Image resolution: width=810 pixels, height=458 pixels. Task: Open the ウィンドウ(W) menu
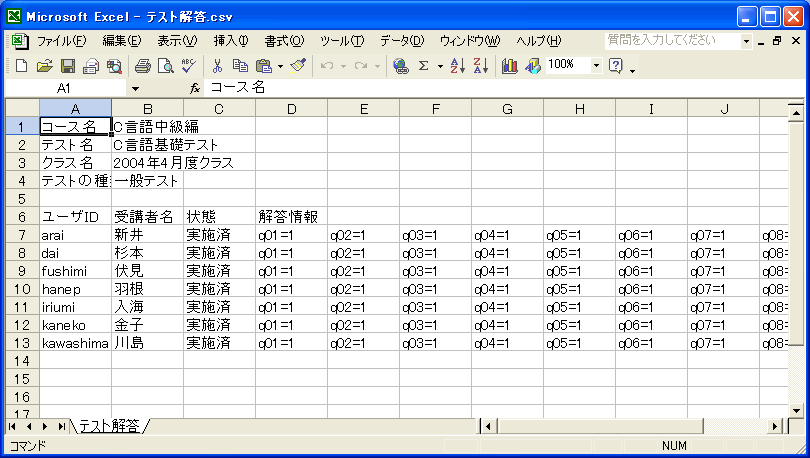tap(470, 41)
